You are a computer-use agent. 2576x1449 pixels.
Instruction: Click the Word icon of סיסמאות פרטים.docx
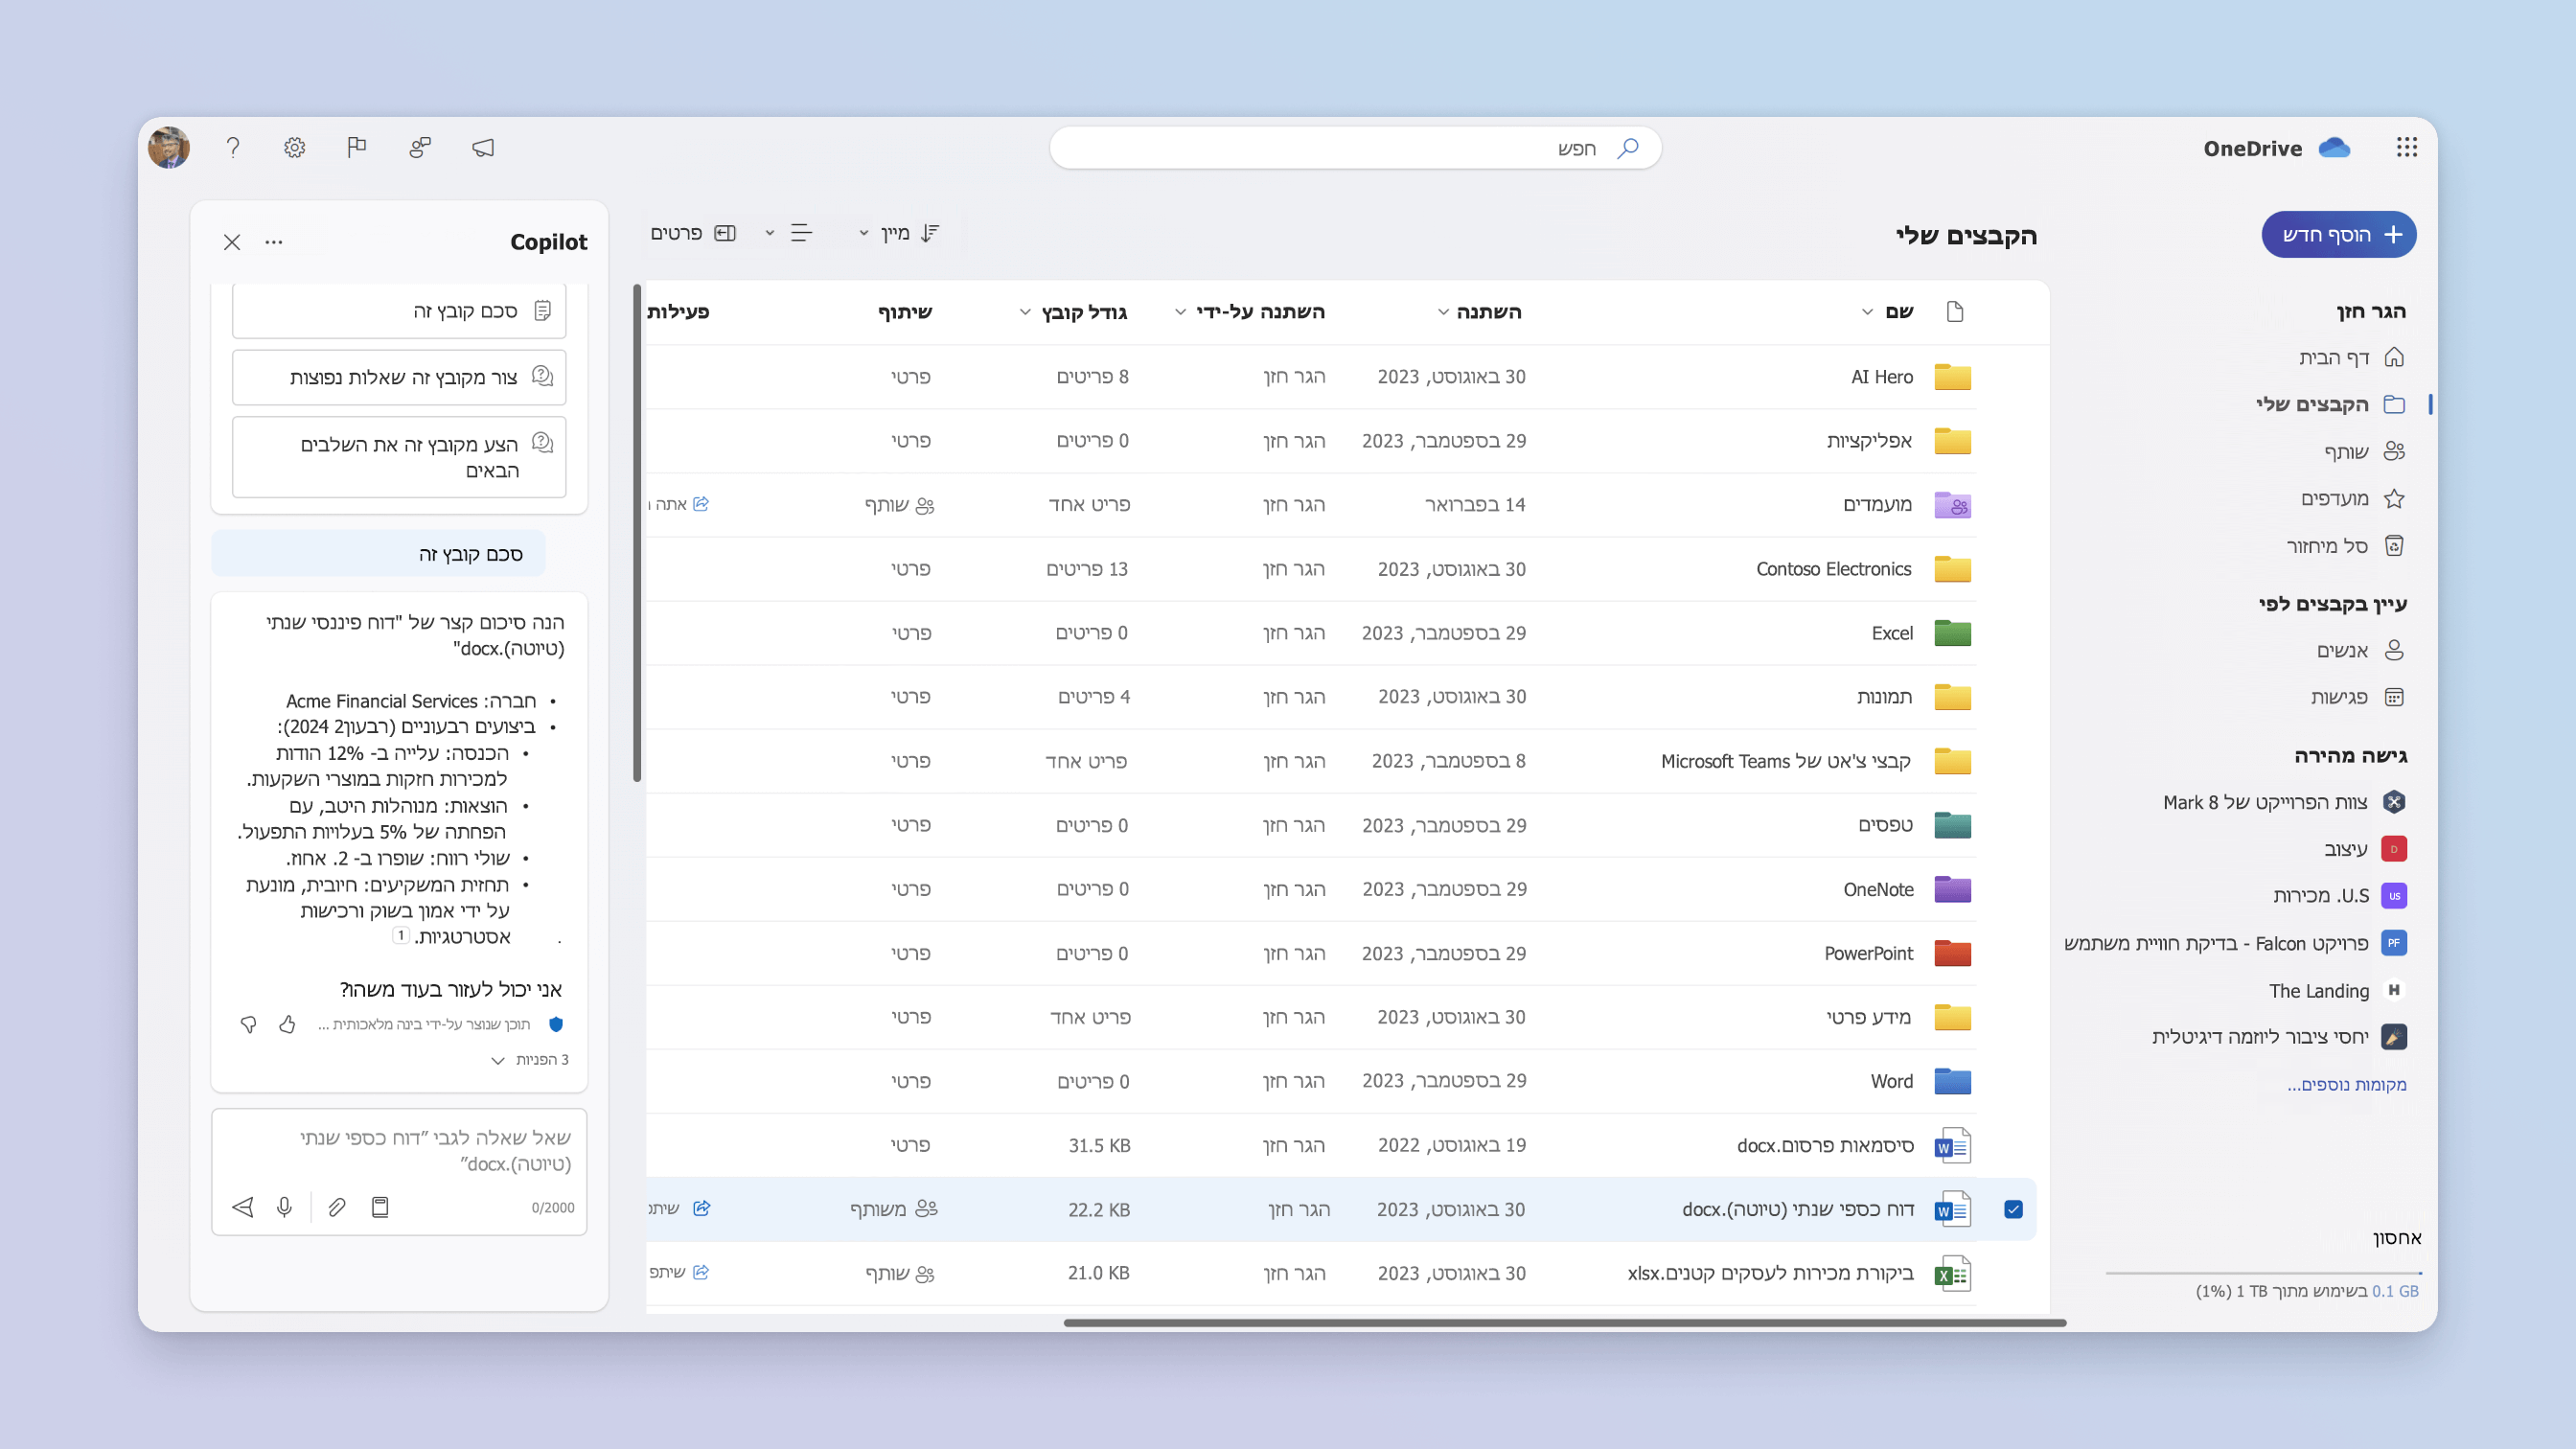click(x=1953, y=1145)
